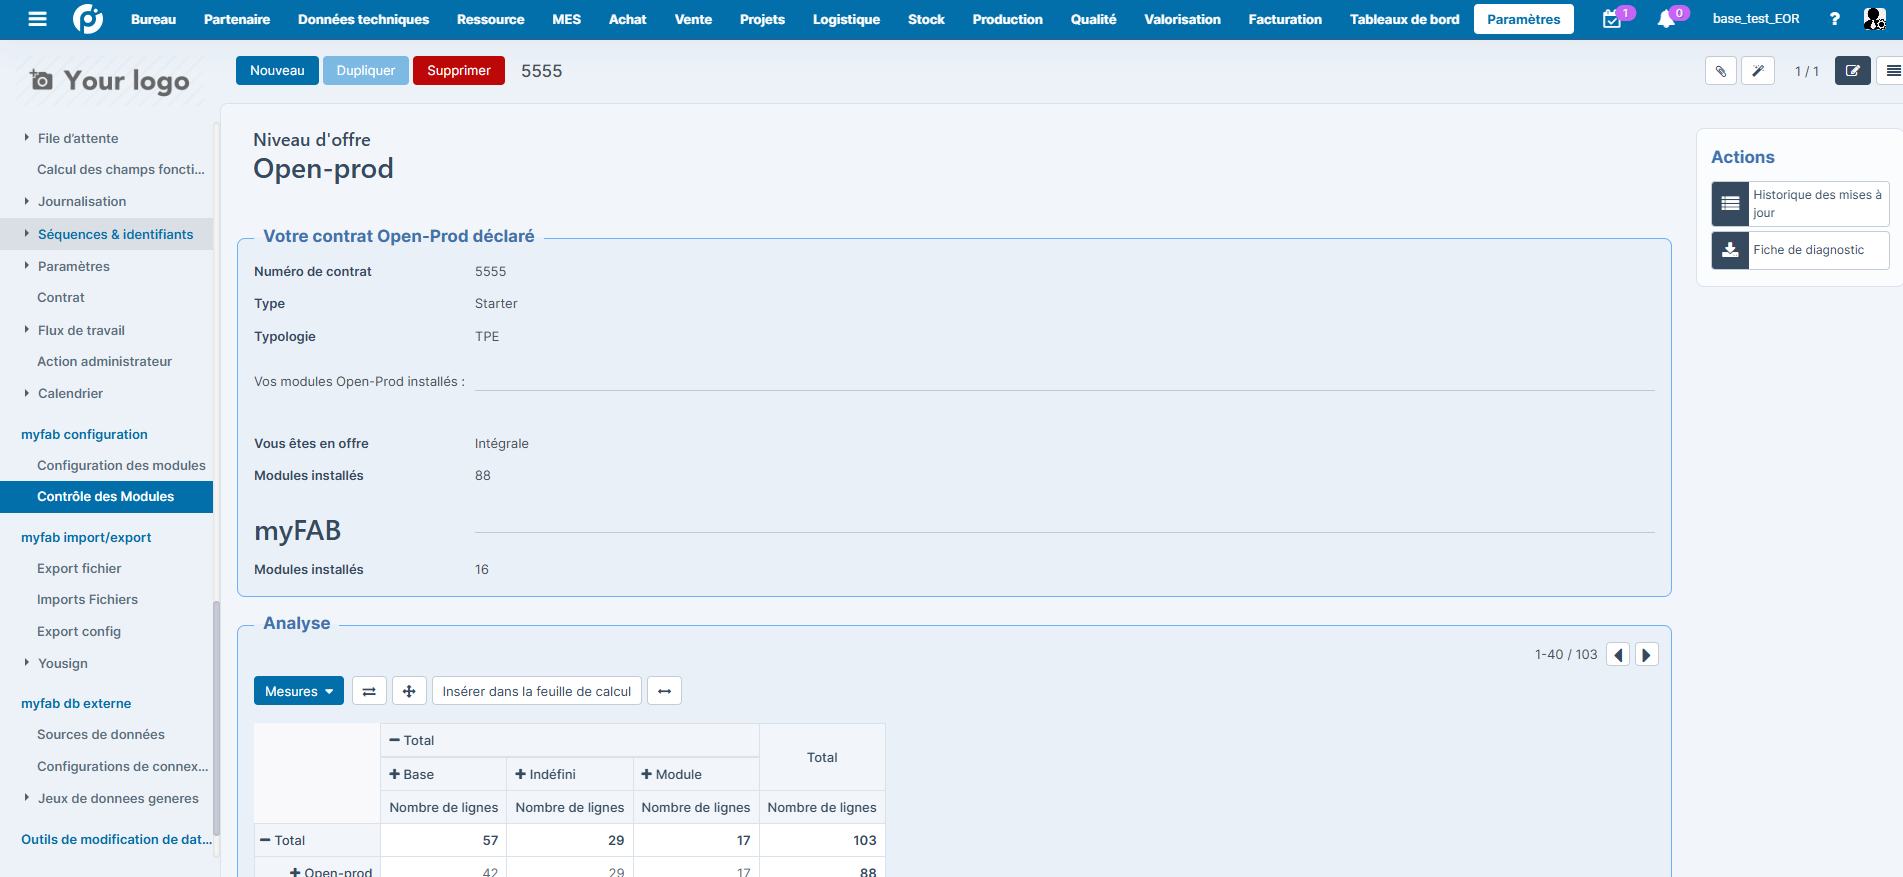Open Contrat in sidebar

[x=61, y=297]
